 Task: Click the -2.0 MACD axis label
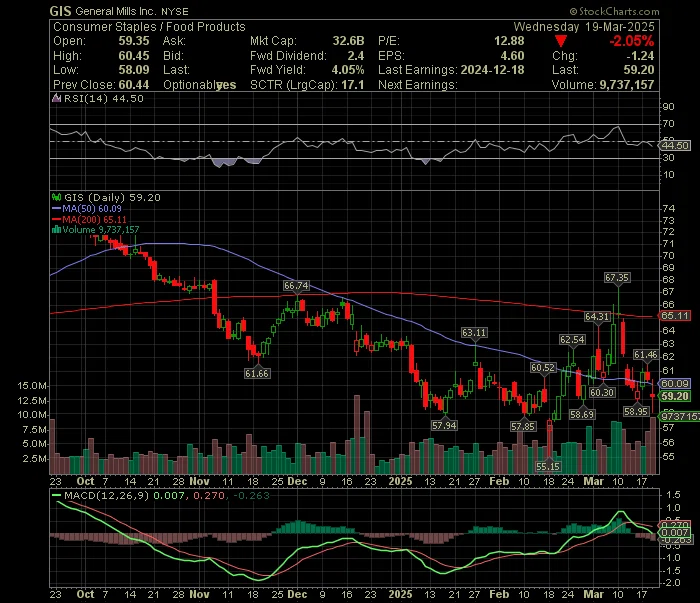[x=672, y=582]
